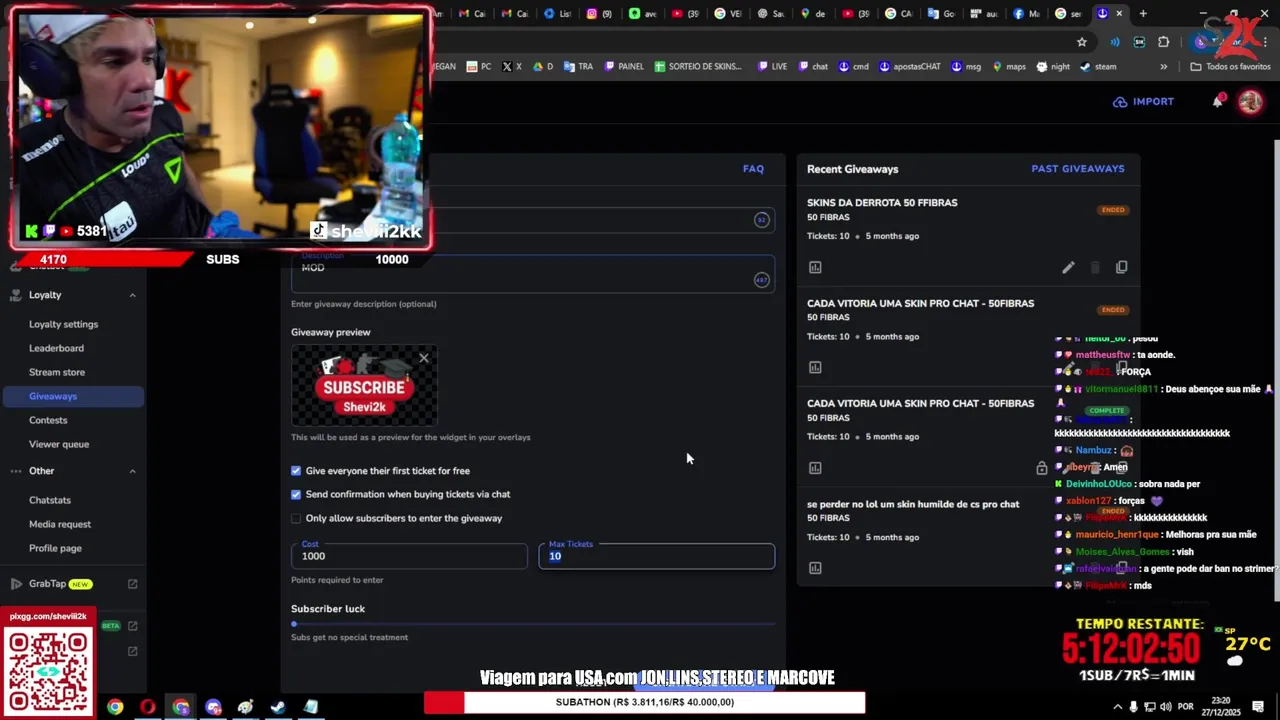This screenshot has height=720, width=1280.
Task: Open the notifications bell icon
Action: pyautogui.click(x=1218, y=101)
